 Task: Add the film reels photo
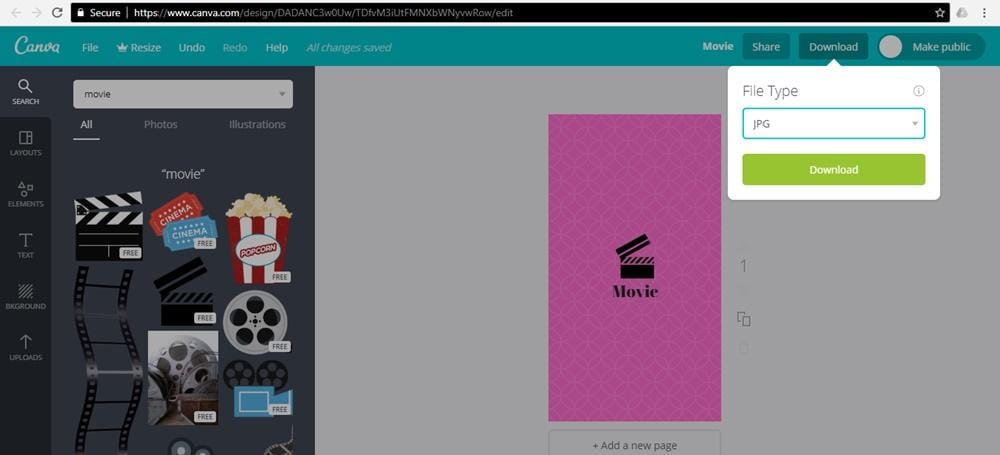[x=182, y=377]
